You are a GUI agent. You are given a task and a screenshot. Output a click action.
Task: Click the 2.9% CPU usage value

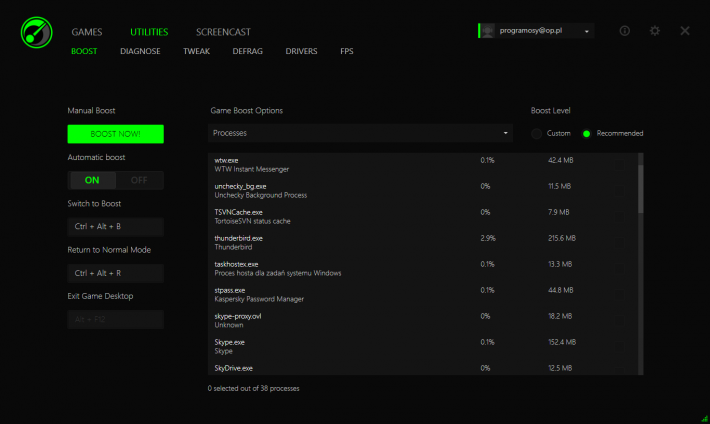tap(488, 238)
